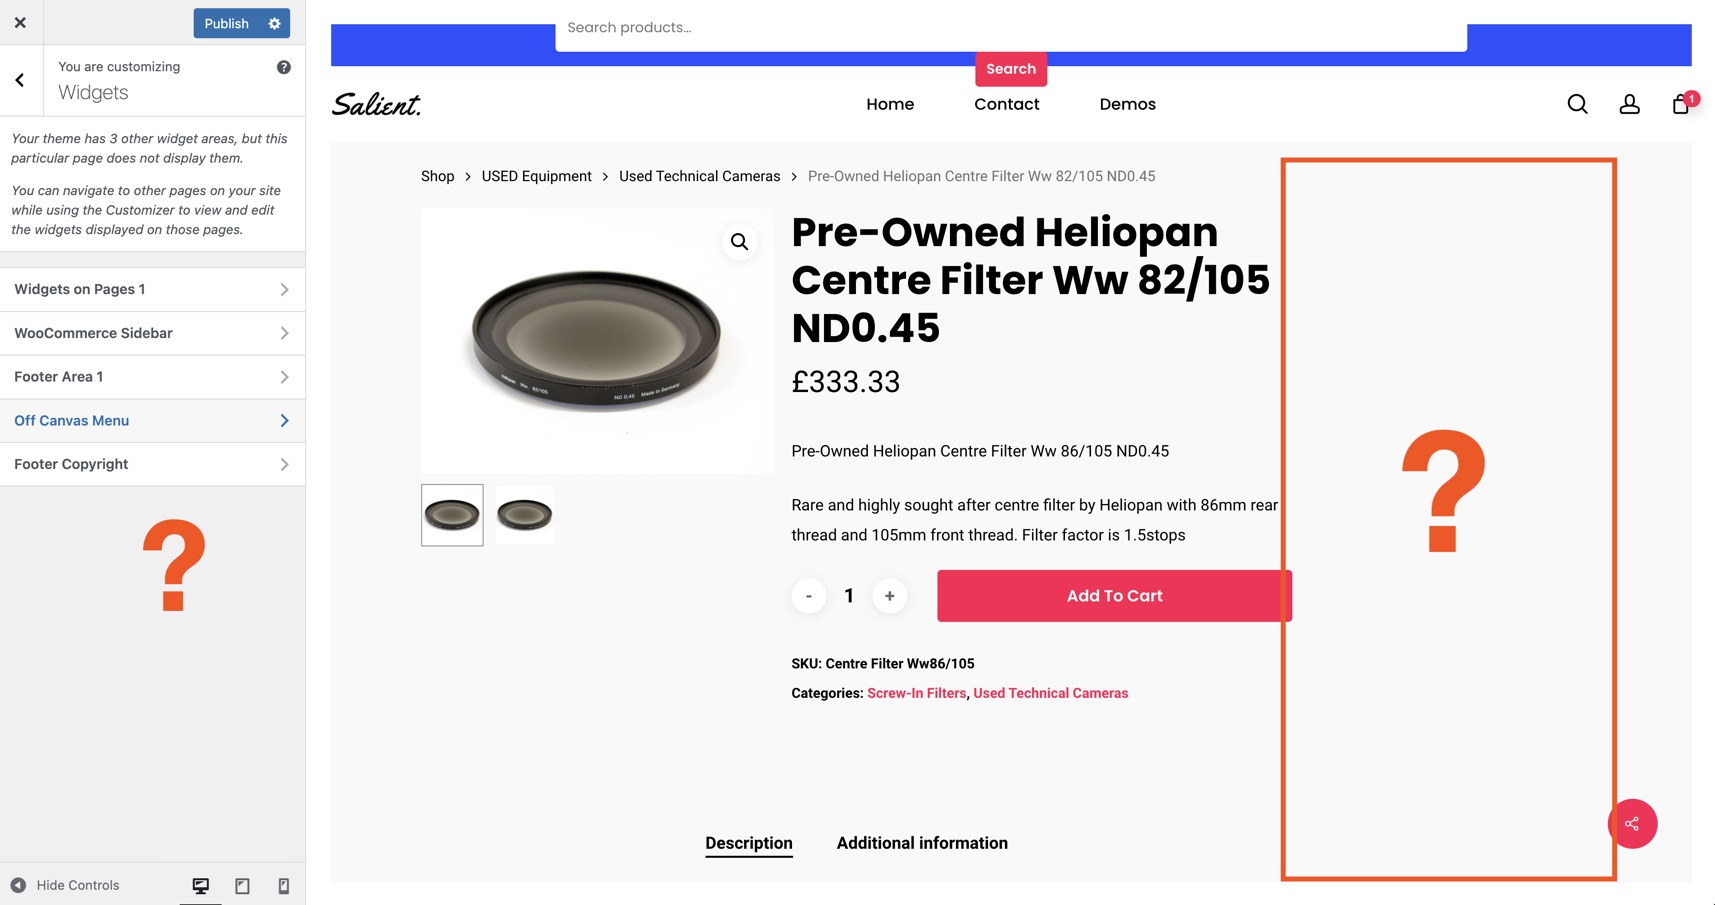Switch to desktop preview mode
The width and height of the screenshot is (1715, 905).
click(201, 886)
